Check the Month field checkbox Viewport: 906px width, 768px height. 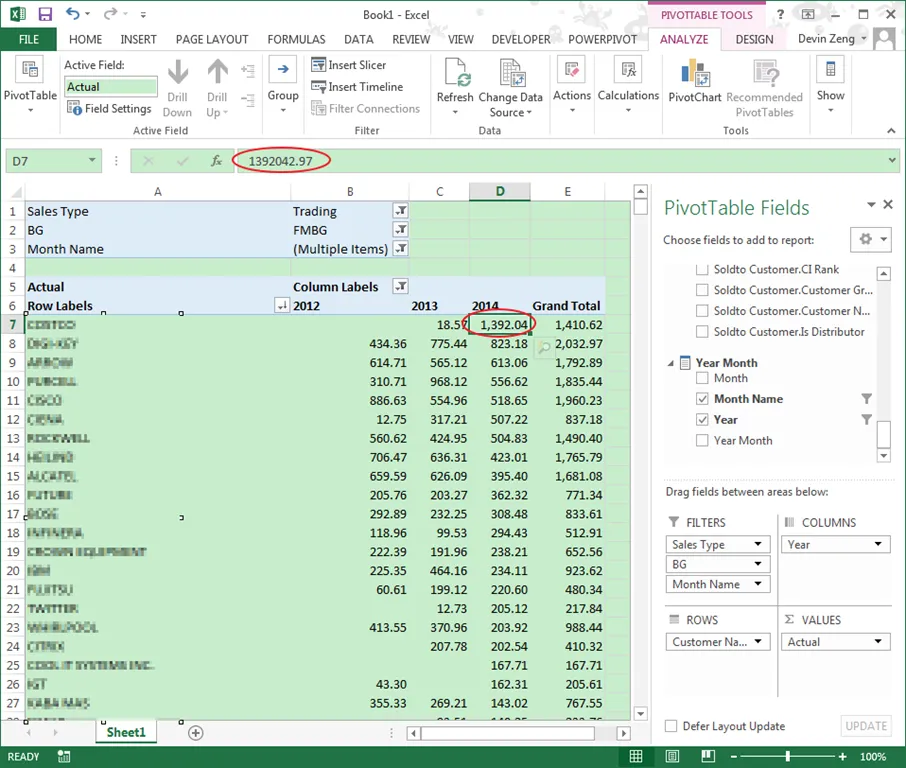(x=702, y=378)
